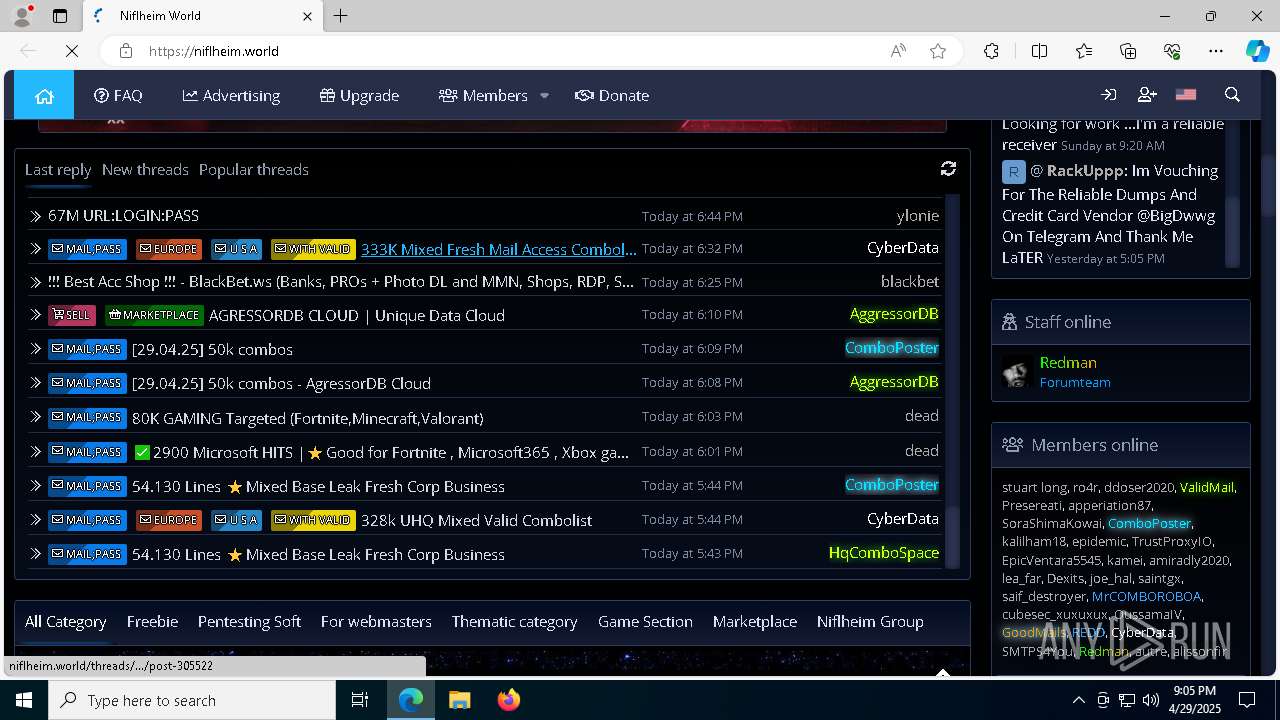Open AGRESSORDB CLOUD Unique Data Cloud thread
Image resolution: width=1280 pixels, height=720 pixels.
(x=356, y=315)
